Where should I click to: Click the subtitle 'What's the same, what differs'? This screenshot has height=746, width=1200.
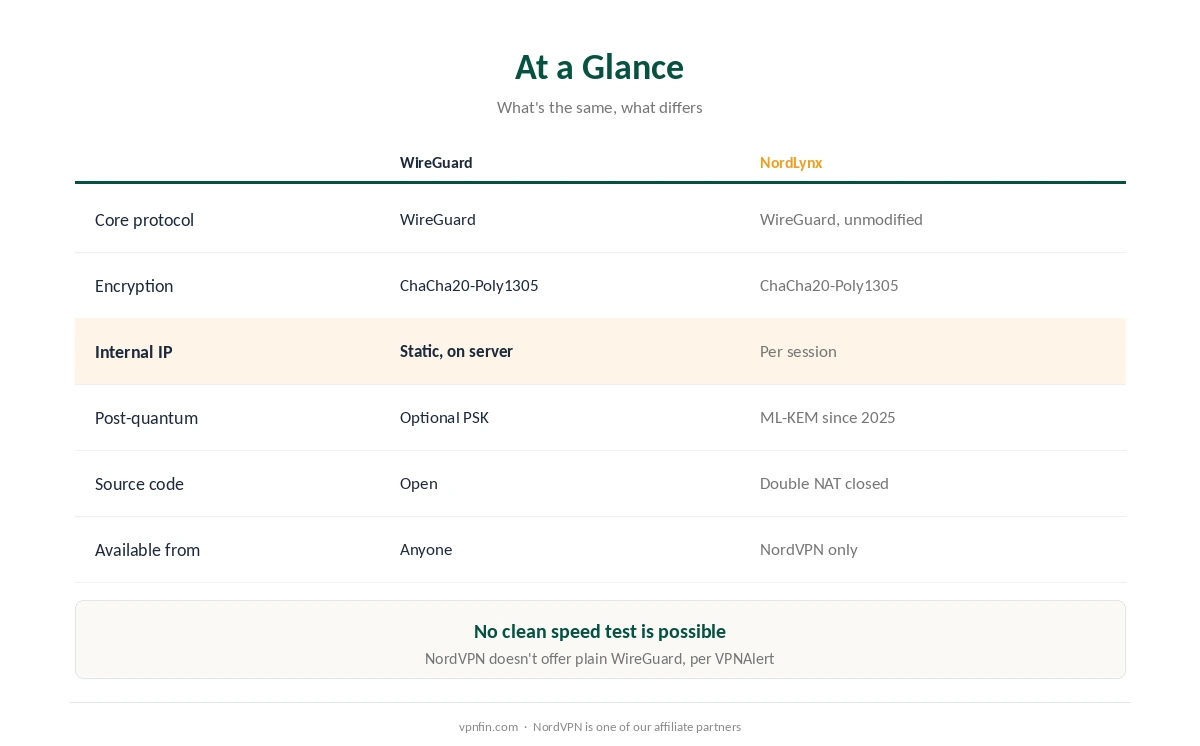point(599,107)
